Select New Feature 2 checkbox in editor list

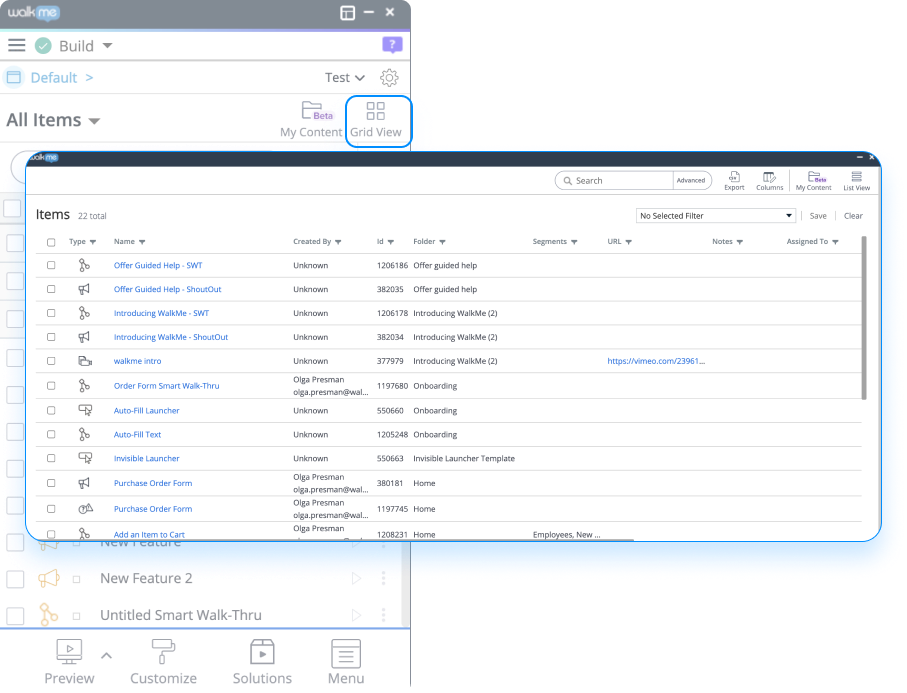click(x=15, y=578)
